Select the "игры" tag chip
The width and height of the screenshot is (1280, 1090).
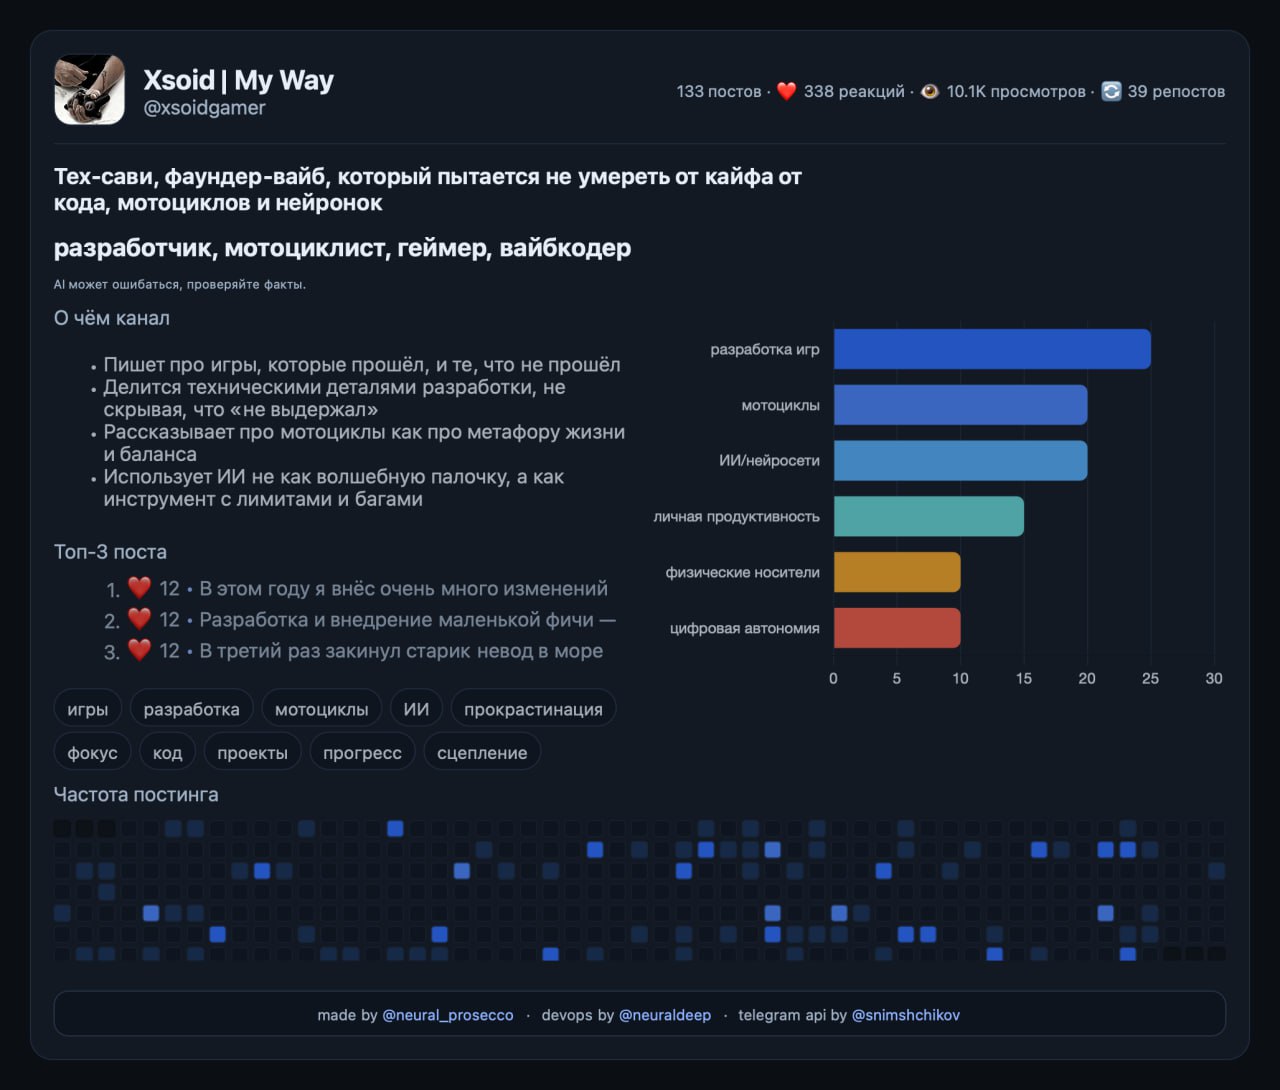(87, 709)
